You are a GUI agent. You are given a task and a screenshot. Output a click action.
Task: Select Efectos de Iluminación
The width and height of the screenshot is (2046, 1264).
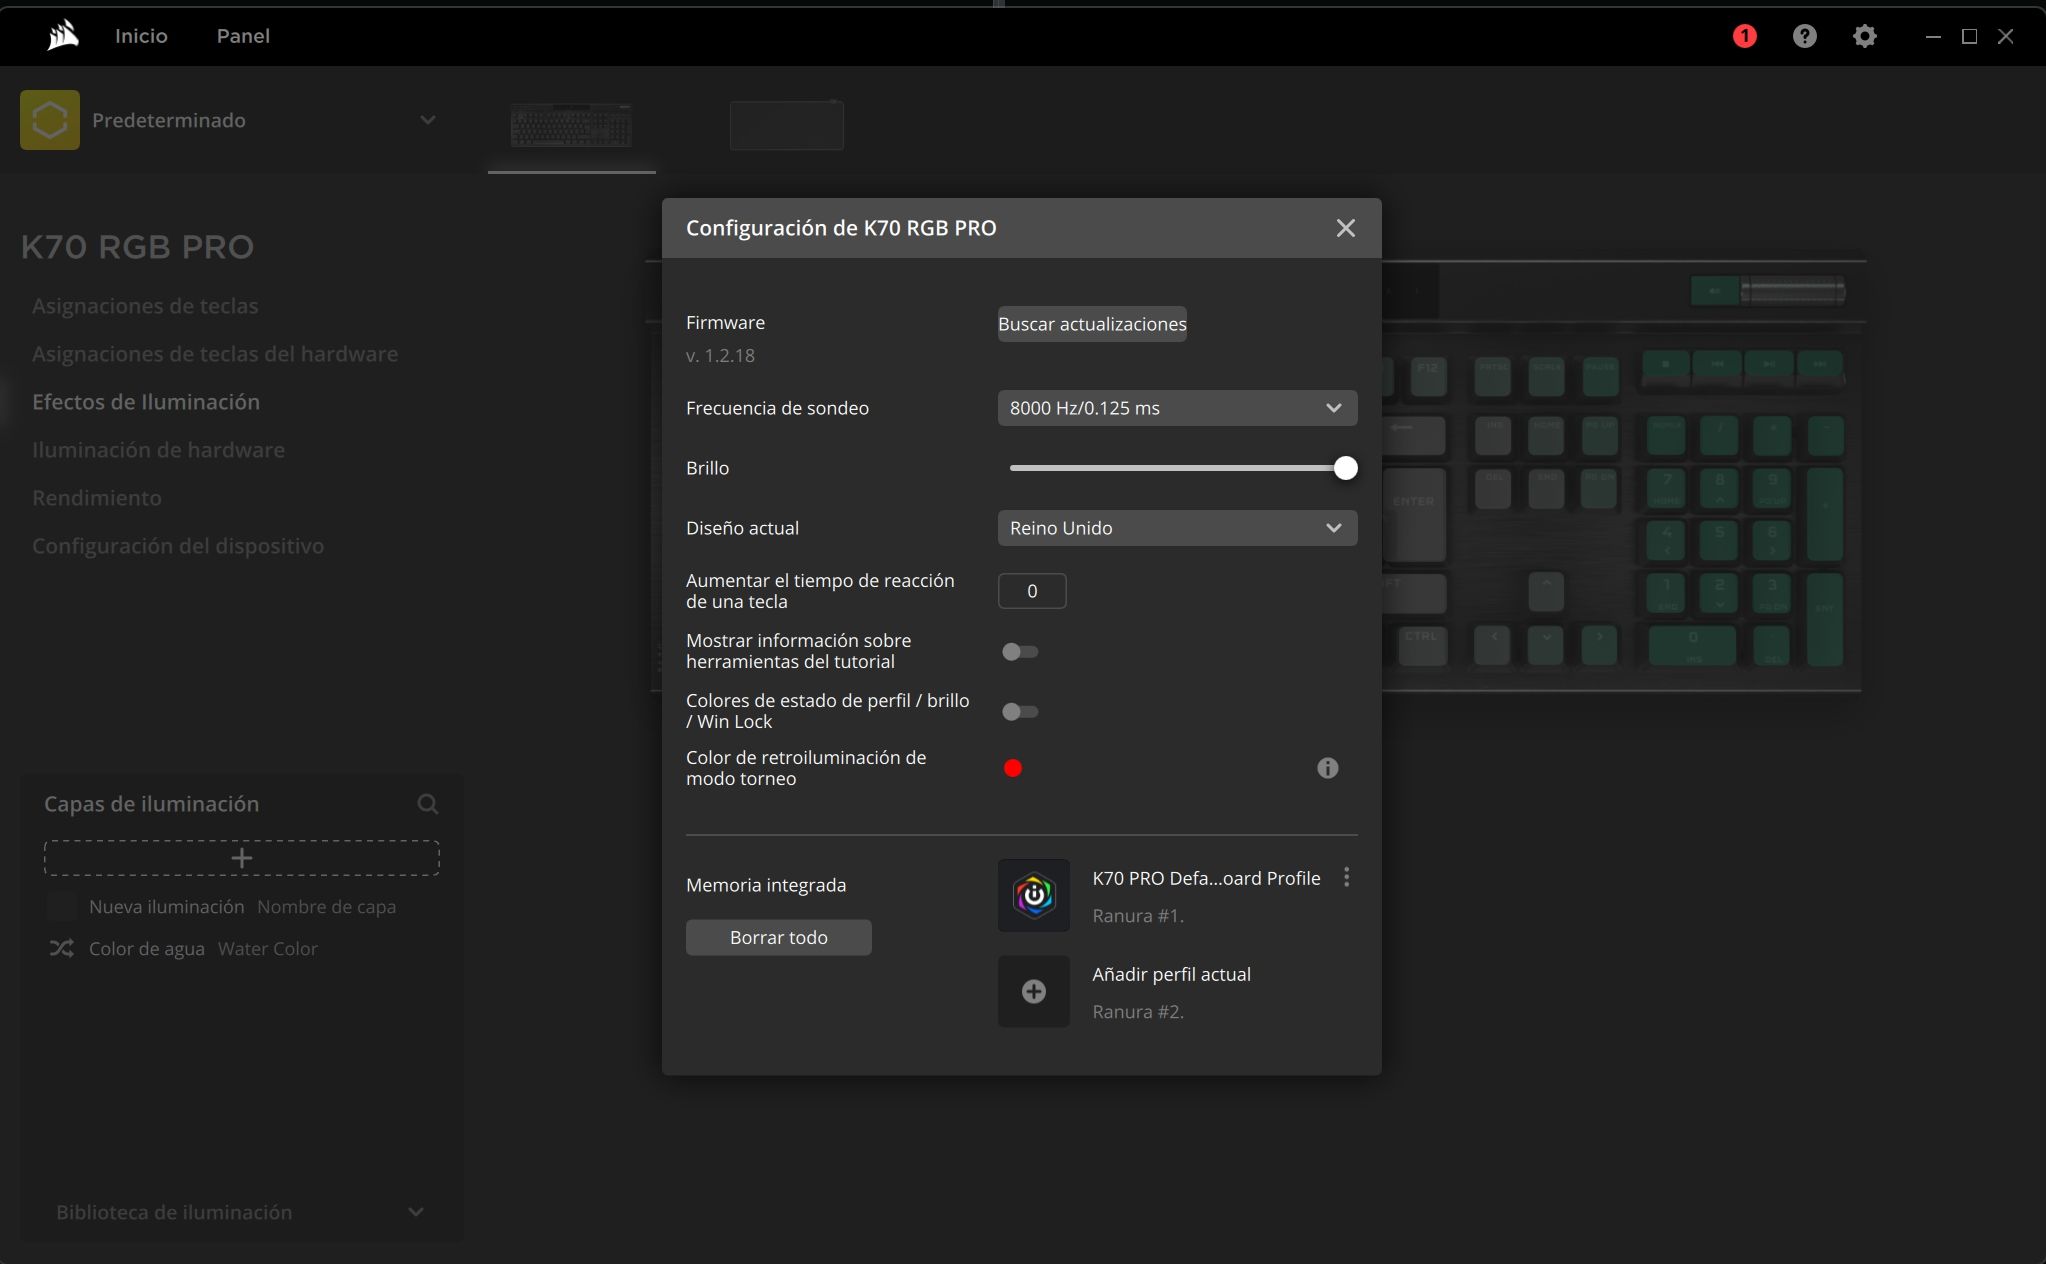tap(146, 402)
